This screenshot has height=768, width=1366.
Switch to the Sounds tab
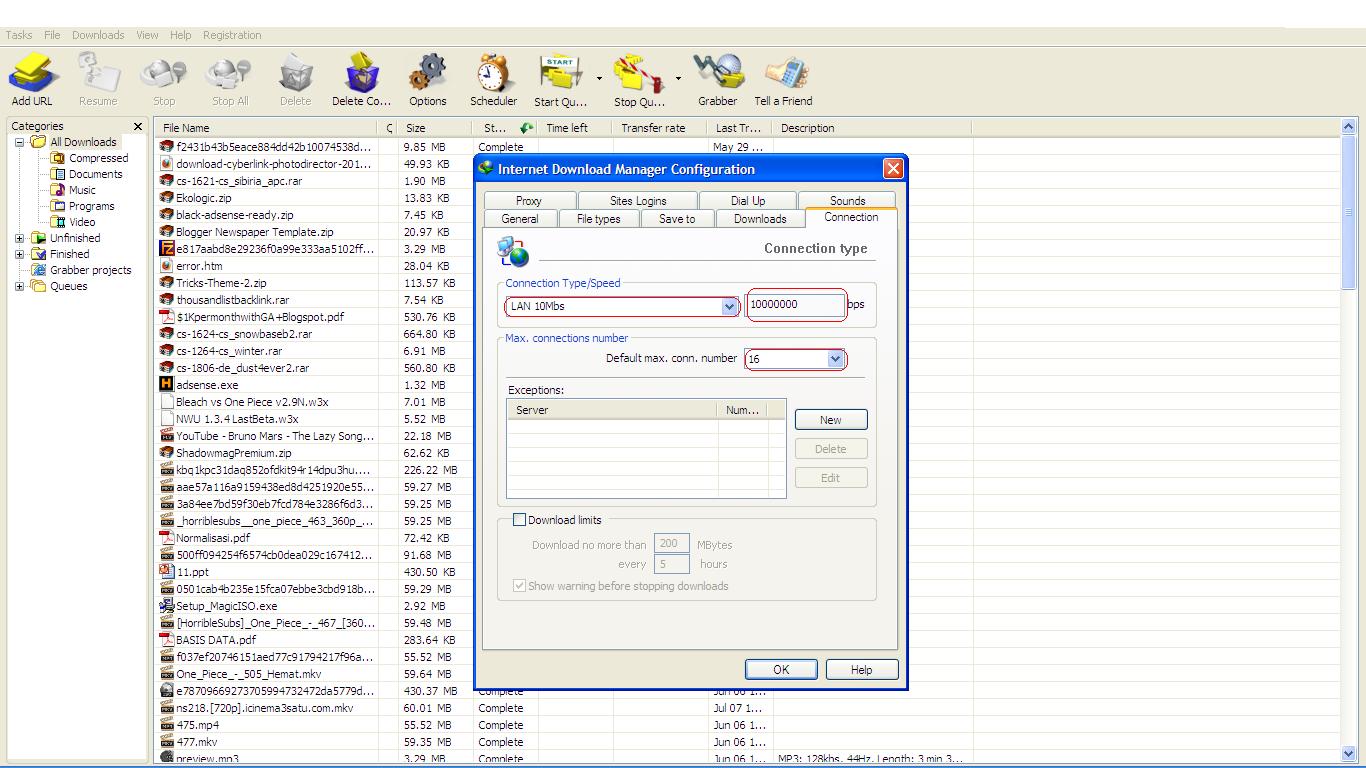point(848,200)
